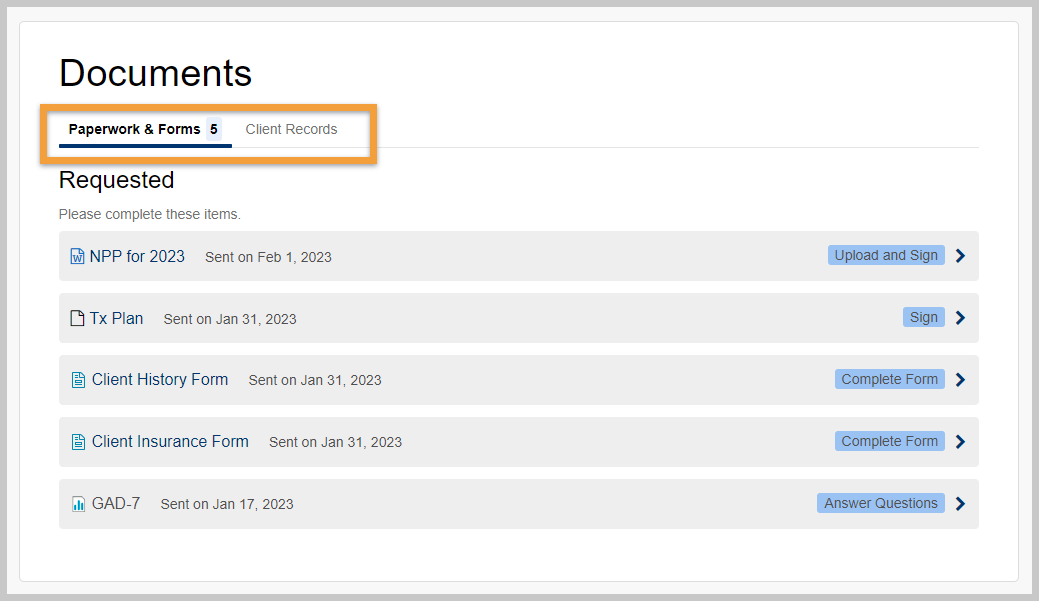Viewport: 1039px width, 601px height.
Task: Click the count badge on Paperwork & Forms
Action: tap(214, 128)
